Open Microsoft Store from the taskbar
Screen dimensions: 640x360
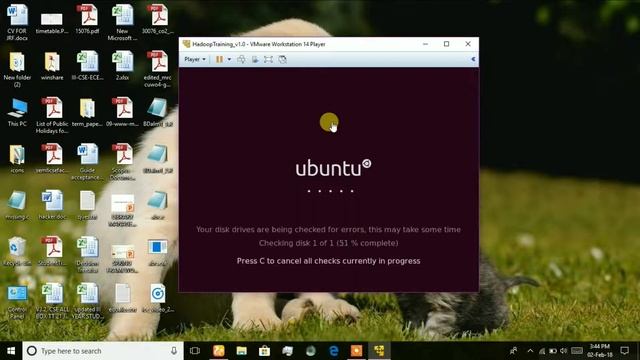tap(264, 351)
